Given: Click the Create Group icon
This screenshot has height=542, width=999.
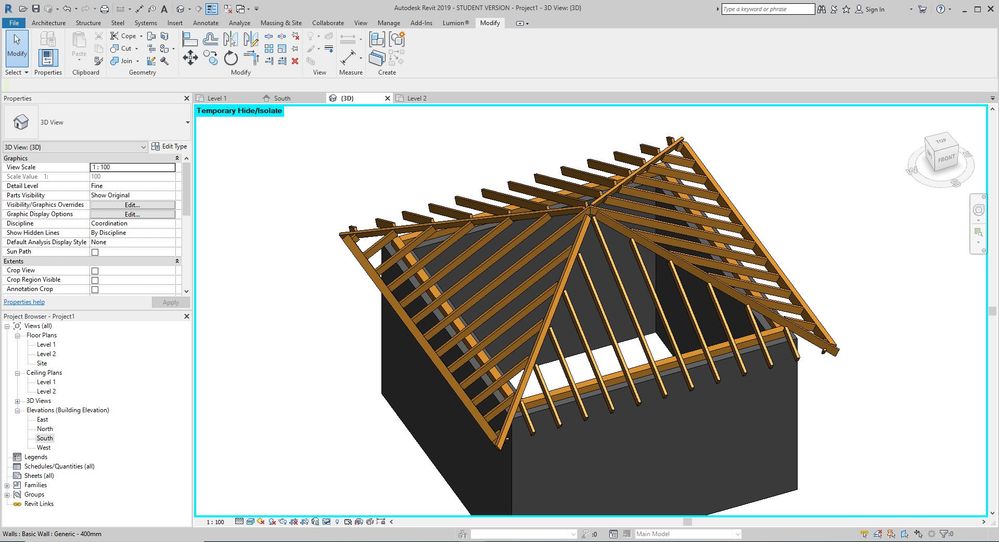Looking at the screenshot, I should pyautogui.click(x=397, y=39).
